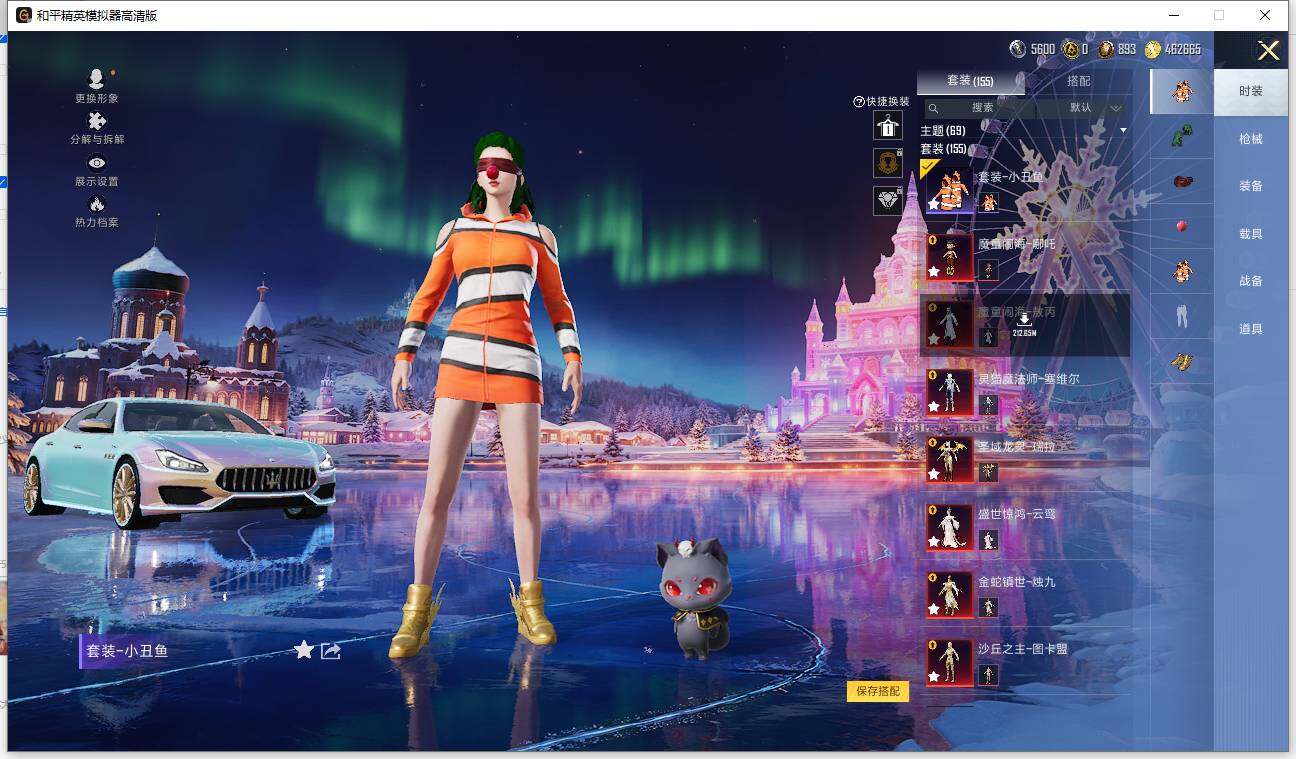Viewport: 1296px width, 759px height.
Task: Select the 沙丘之主-图卡盟 outfit thumbnail
Action: click(x=949, y=663)
